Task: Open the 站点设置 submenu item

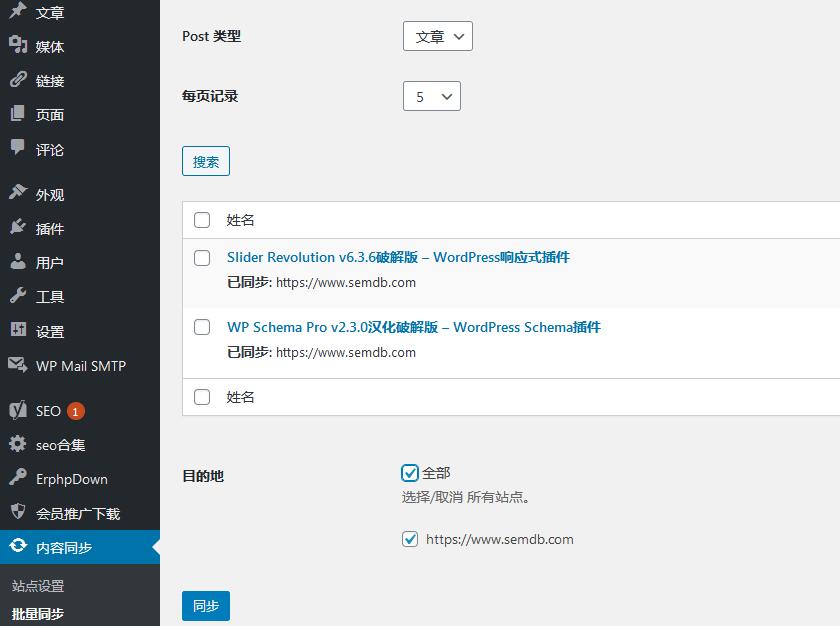Action: (x=38, y=586)
